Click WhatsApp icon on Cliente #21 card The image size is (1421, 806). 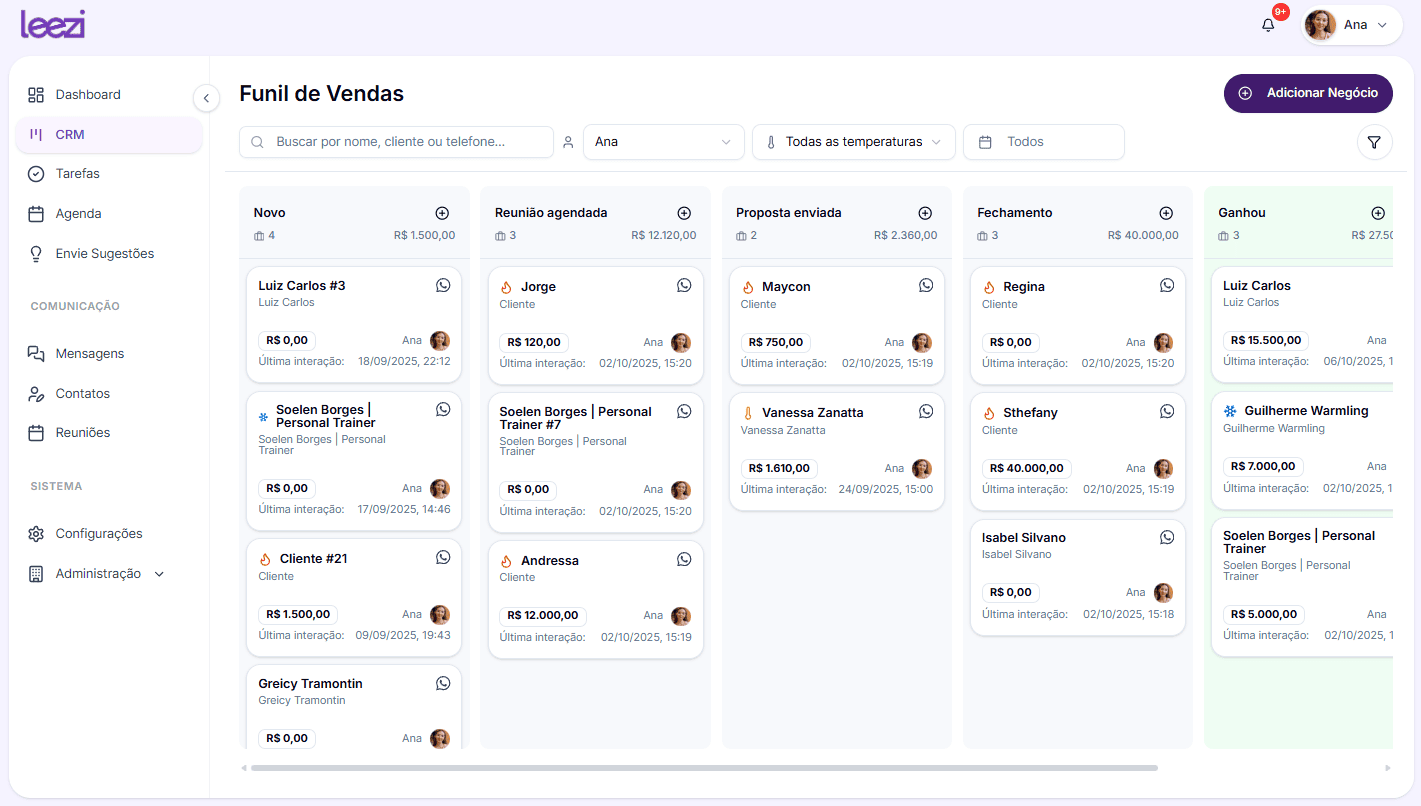point(443,558)
